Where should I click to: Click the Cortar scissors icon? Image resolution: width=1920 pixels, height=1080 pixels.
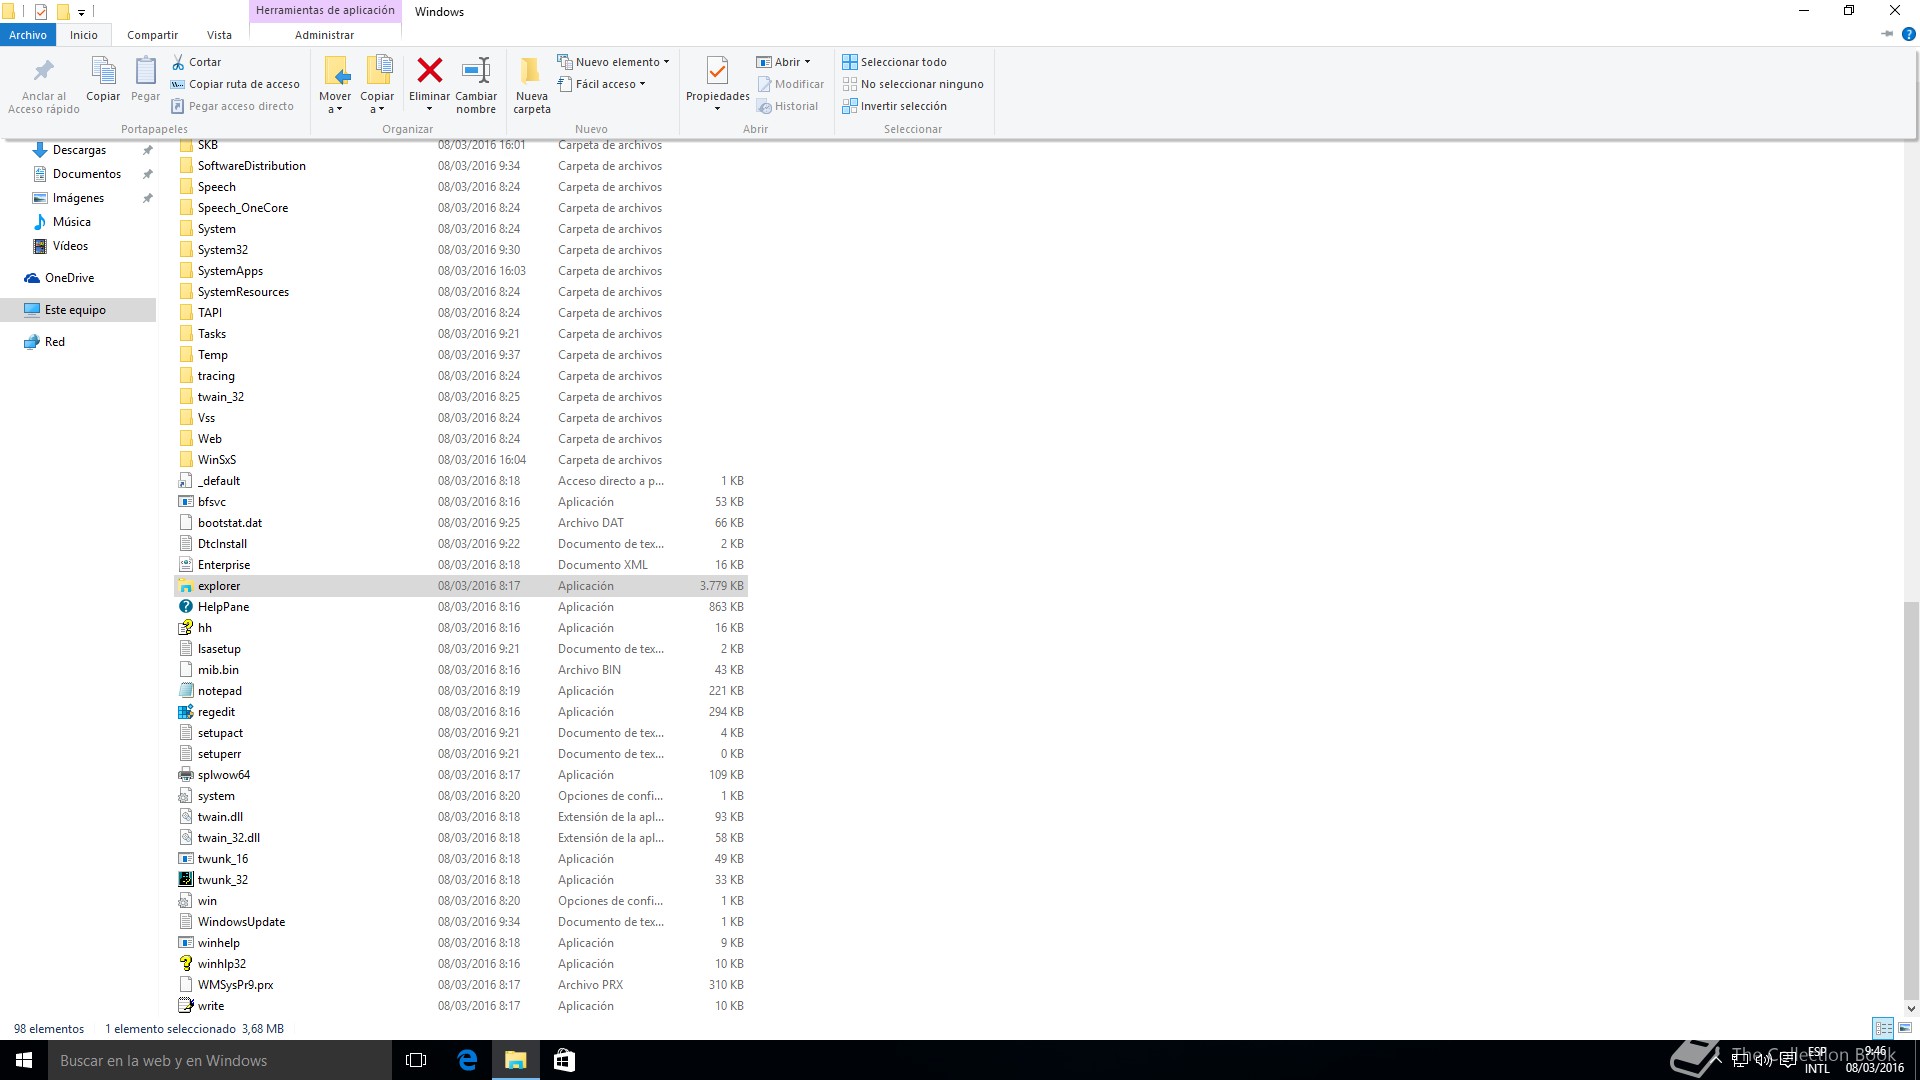tap(178, 62)
